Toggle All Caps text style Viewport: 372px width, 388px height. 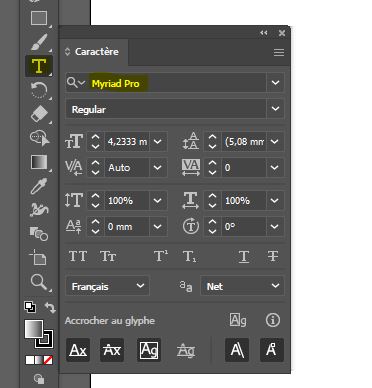78,256
